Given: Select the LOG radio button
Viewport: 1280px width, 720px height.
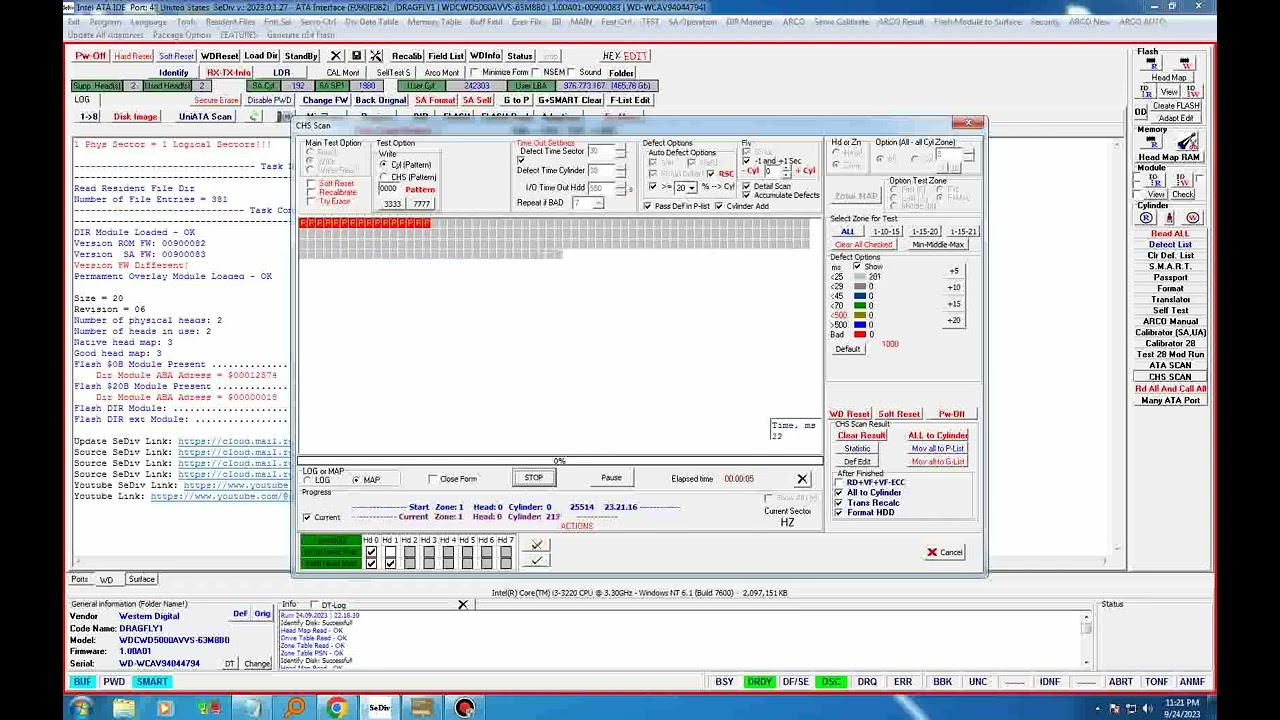Looking at the screenshot, I should [x=308, y=480].
